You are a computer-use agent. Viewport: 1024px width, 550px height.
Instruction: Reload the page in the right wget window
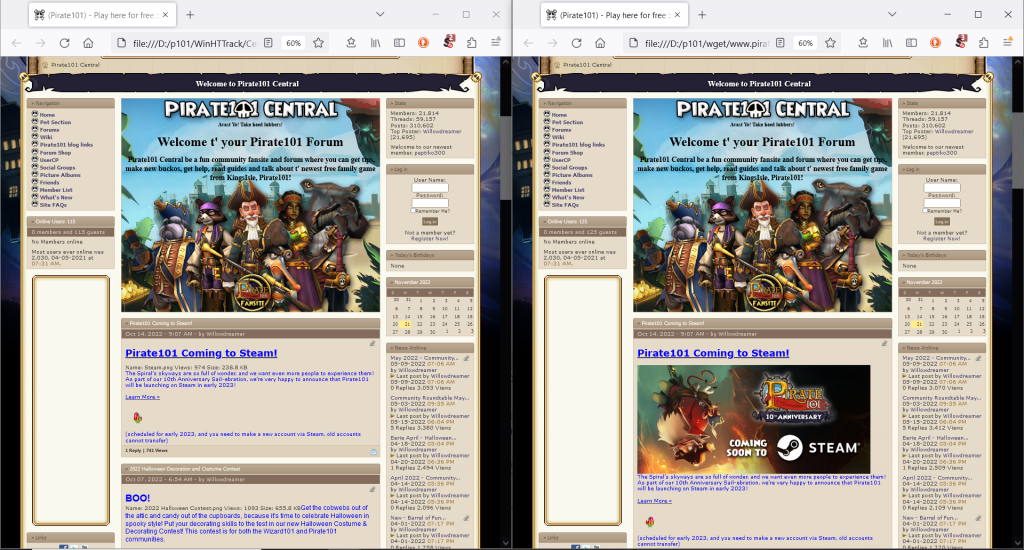pos(576,43)
